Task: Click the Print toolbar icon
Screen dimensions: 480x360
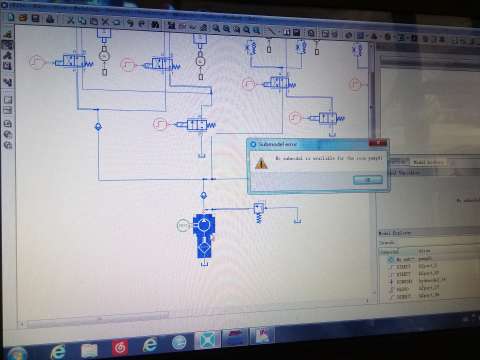Action: point(50,19)
